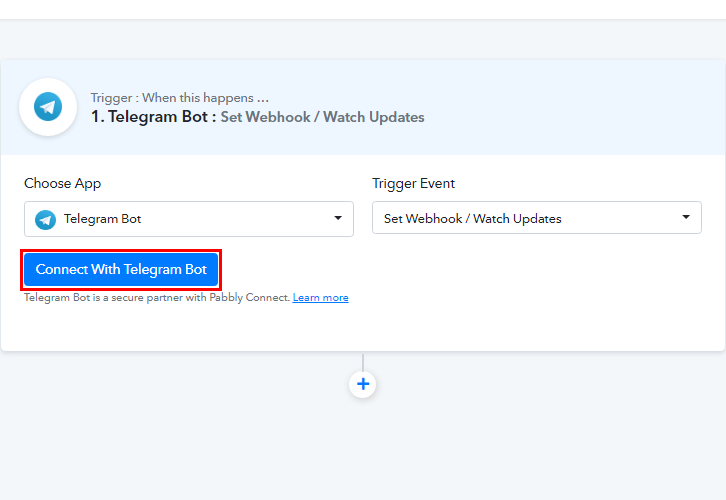The height and width of the screenshot is (500, 726).
Task: Open the Learn more link
Action: point(320,298)
